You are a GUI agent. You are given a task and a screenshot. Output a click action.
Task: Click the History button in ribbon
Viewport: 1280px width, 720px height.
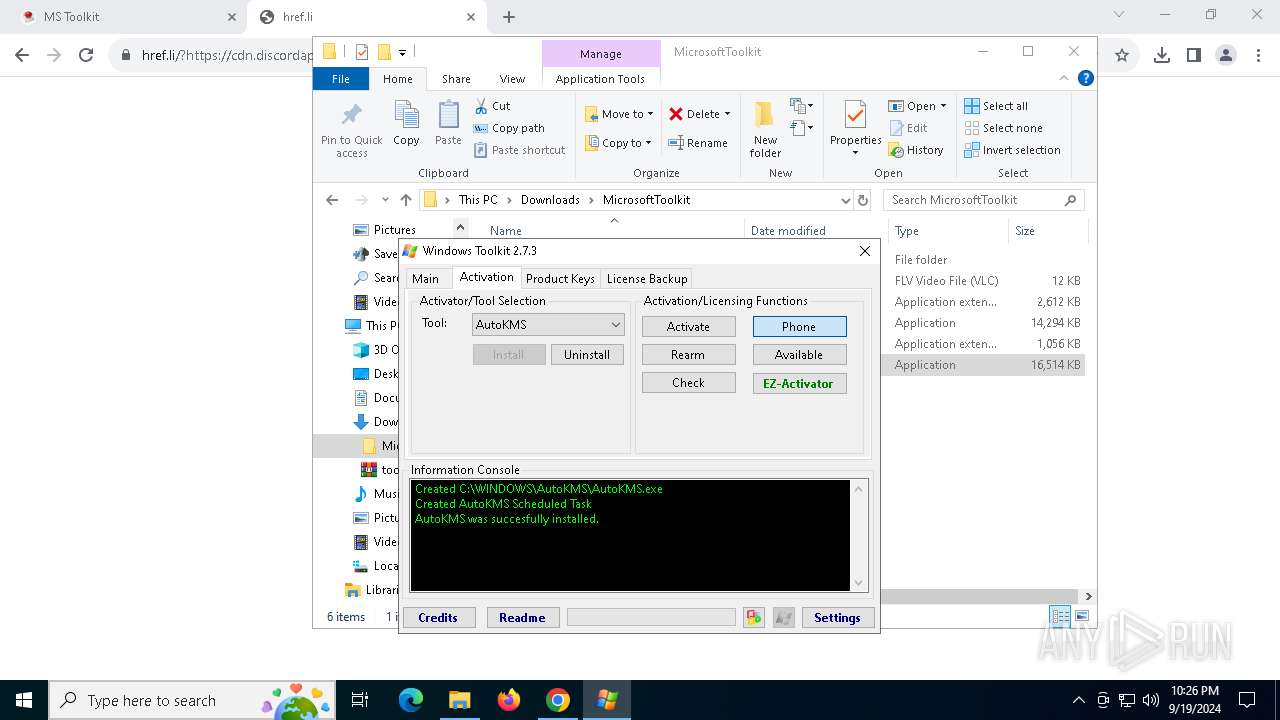(915, 150)
